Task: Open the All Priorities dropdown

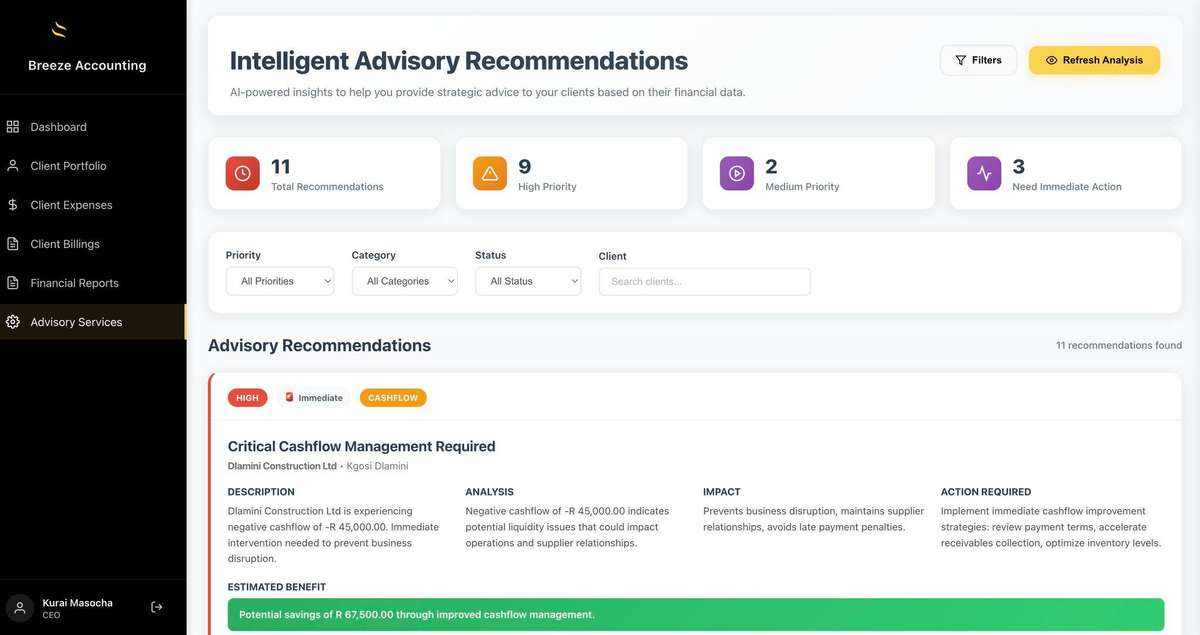Action: (280, 281)
